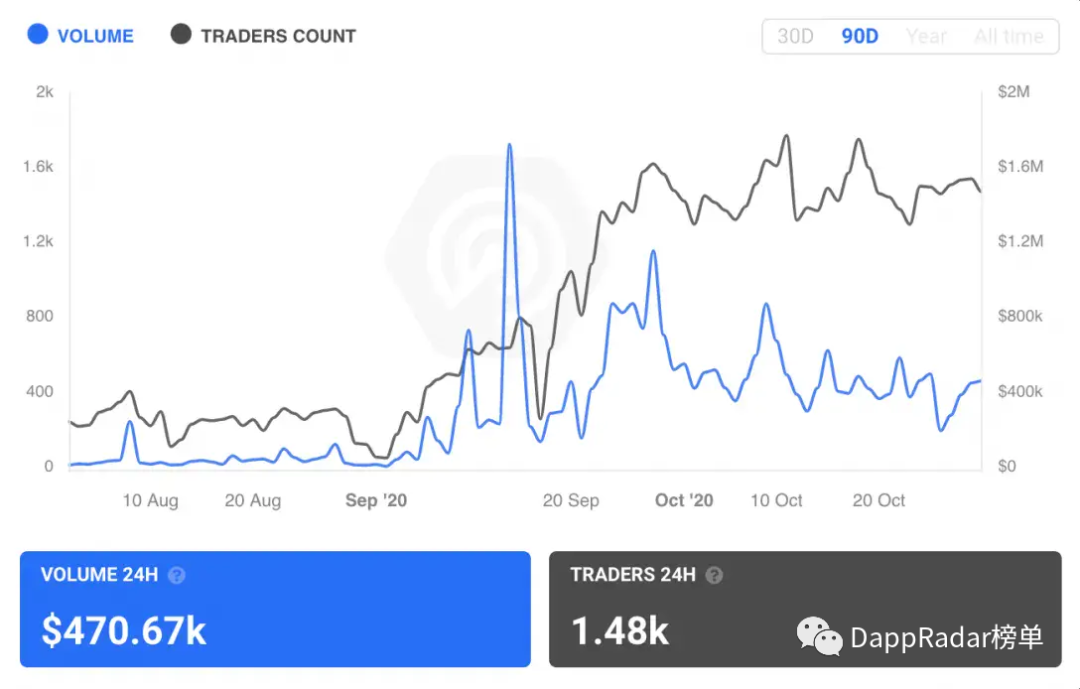Show All time chart range
Viewport: 1080px width, 689px height.
[1008, 36]
